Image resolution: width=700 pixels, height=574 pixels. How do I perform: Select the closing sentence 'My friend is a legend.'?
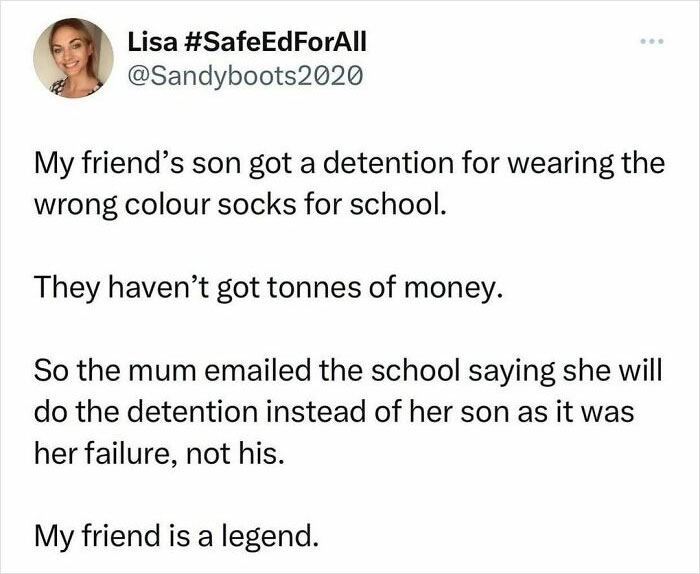[x=177, y=537]
